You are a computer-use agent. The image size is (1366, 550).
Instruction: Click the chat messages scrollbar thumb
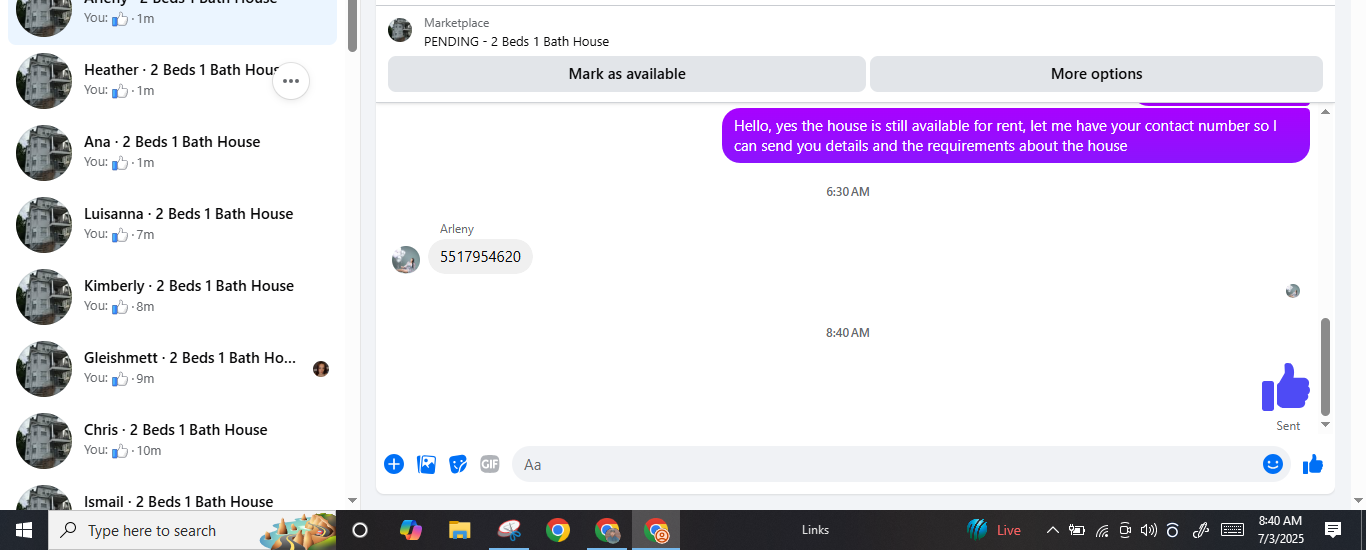pyautogui.click(x=1326, y=366)
